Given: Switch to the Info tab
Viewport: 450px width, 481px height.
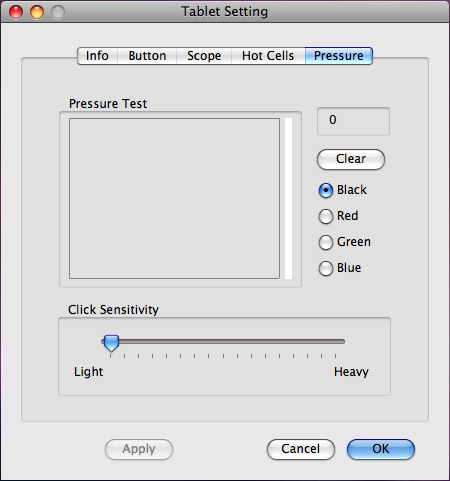Looking at the screenshot, I should (97, 56).
